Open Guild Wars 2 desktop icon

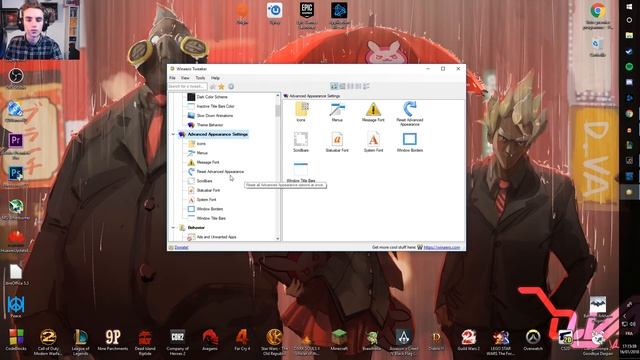coord(468,340)
